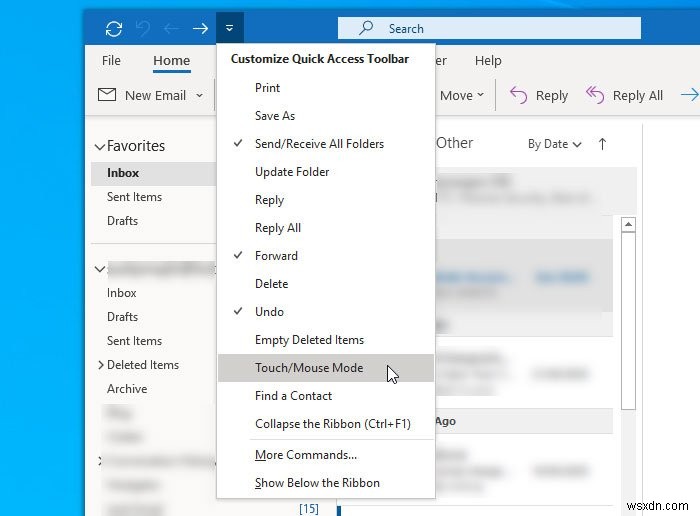Choose Collapse the Ribbon (Ctrl+F1)
Viewport: 700px width, 516px height.
[326, 424]
